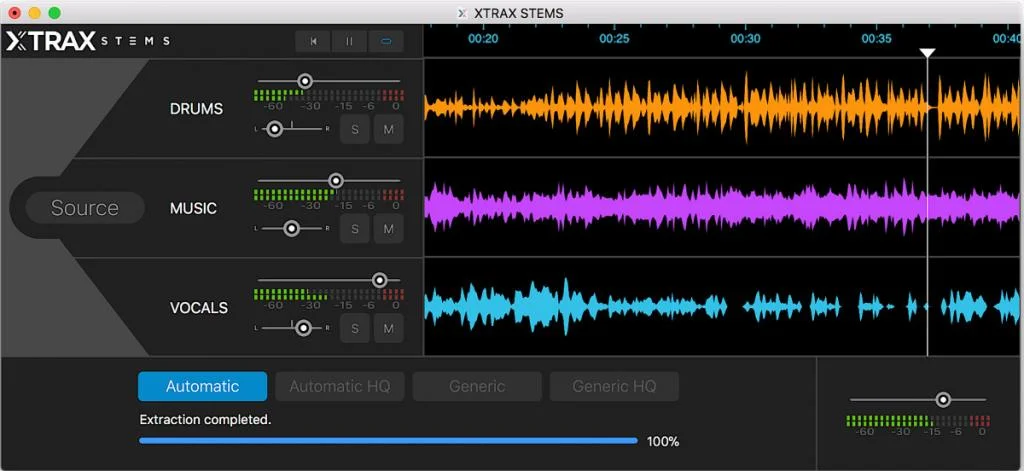This screenshot has width=1024, height=471.
Task: Click the VOCALS track label
Action: [x=199, y=308]
